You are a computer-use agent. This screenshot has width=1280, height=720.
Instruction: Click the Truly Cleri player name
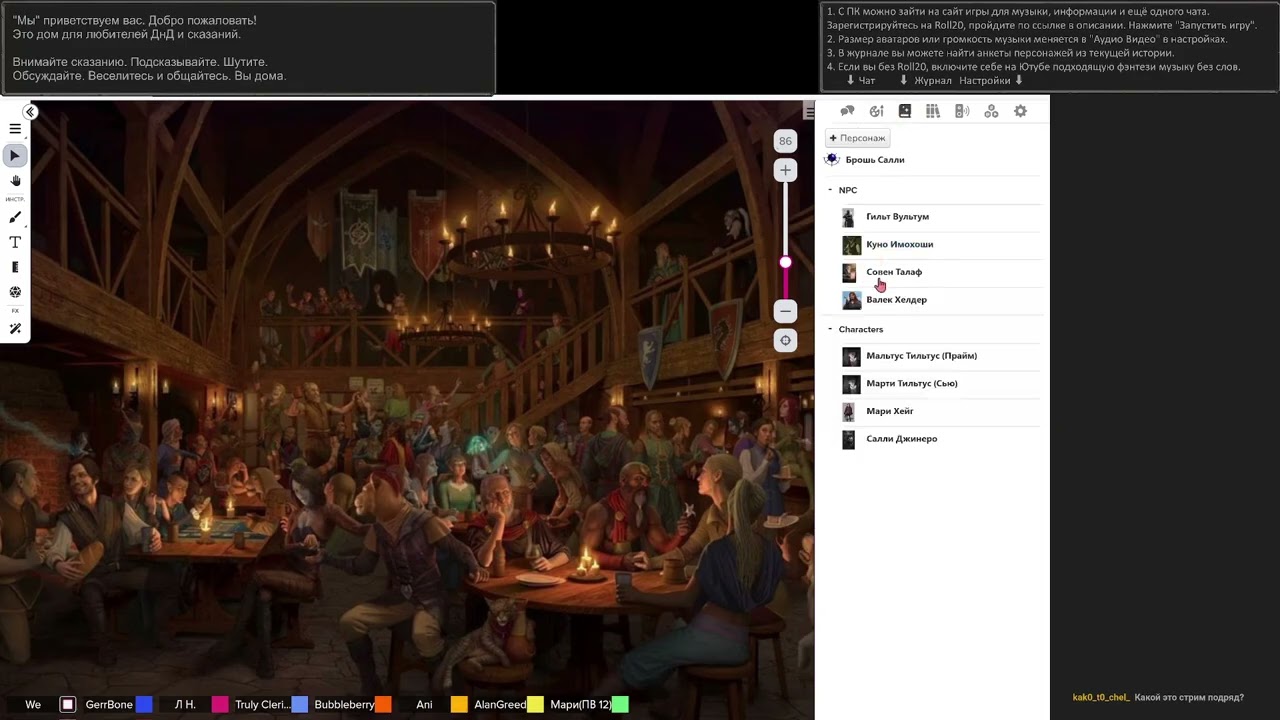click(262, 705)
